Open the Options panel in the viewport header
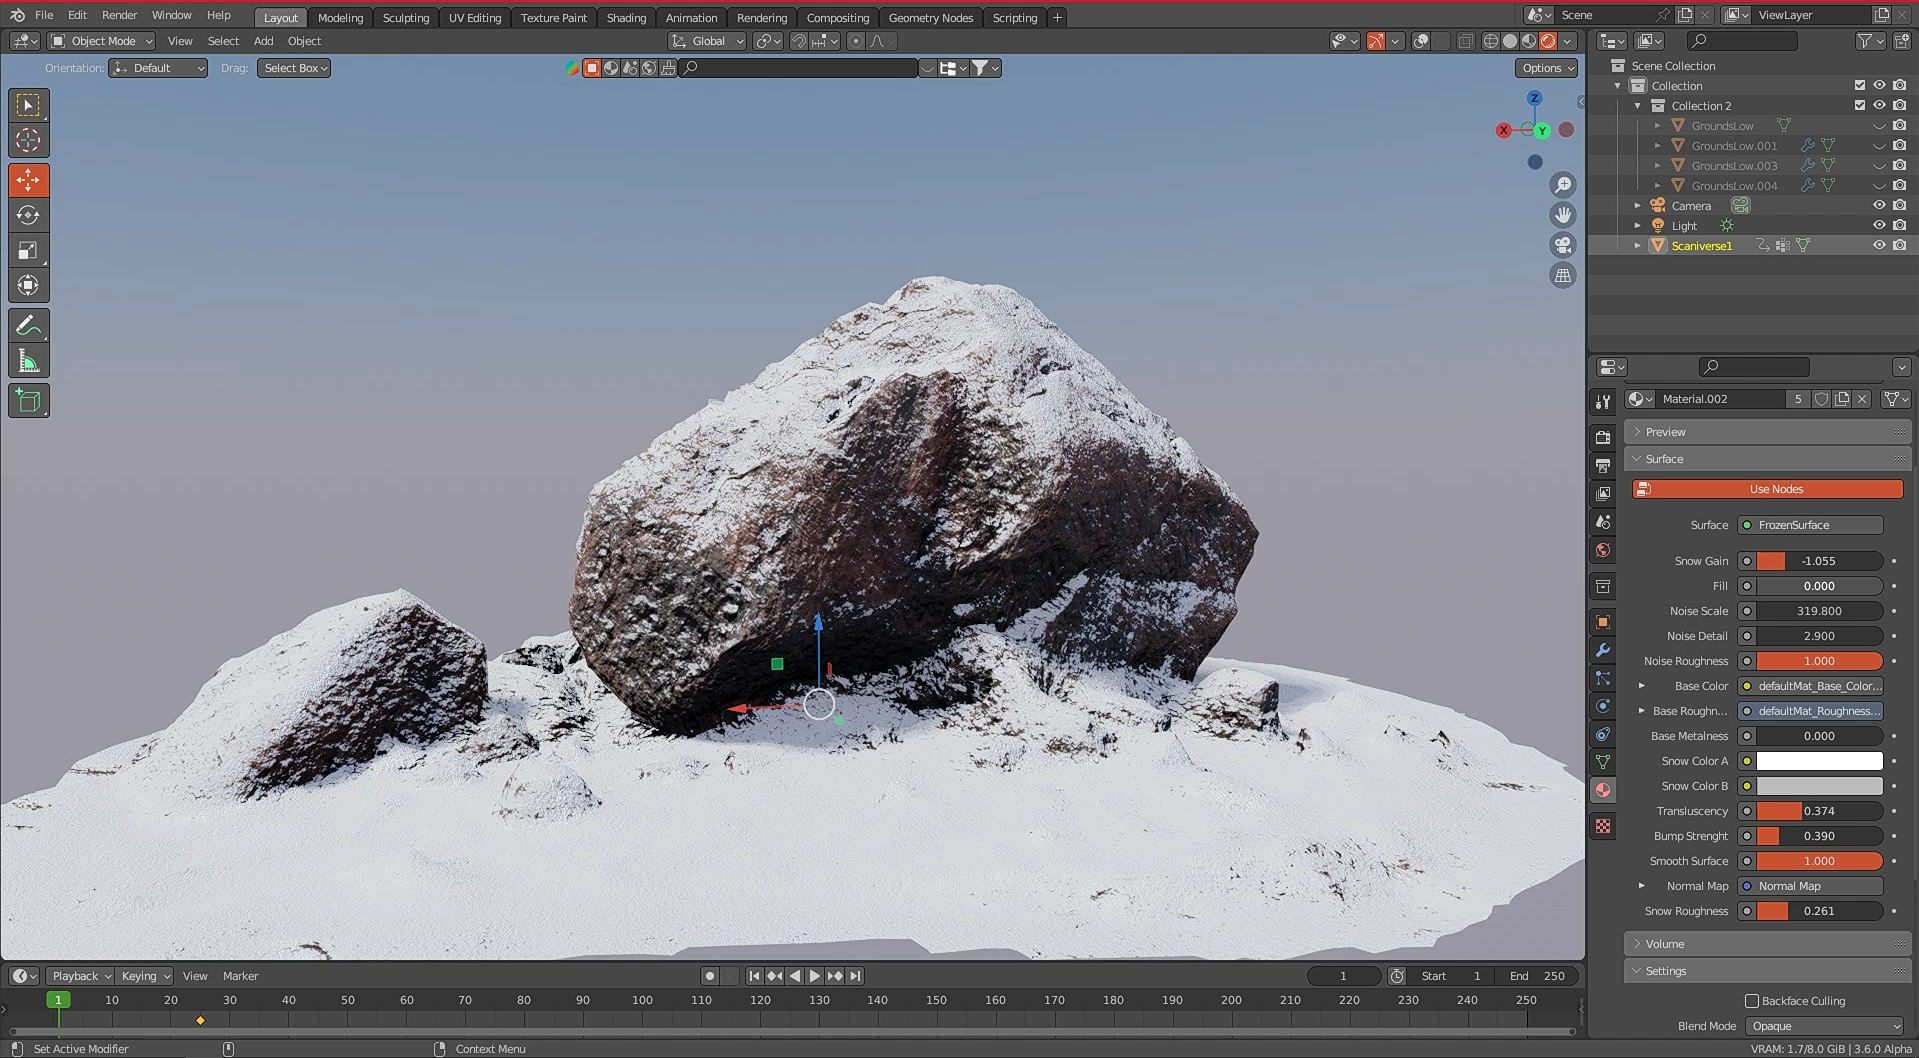Viewport: 1919px width, 1058px height. click(x=1545, y=68)
